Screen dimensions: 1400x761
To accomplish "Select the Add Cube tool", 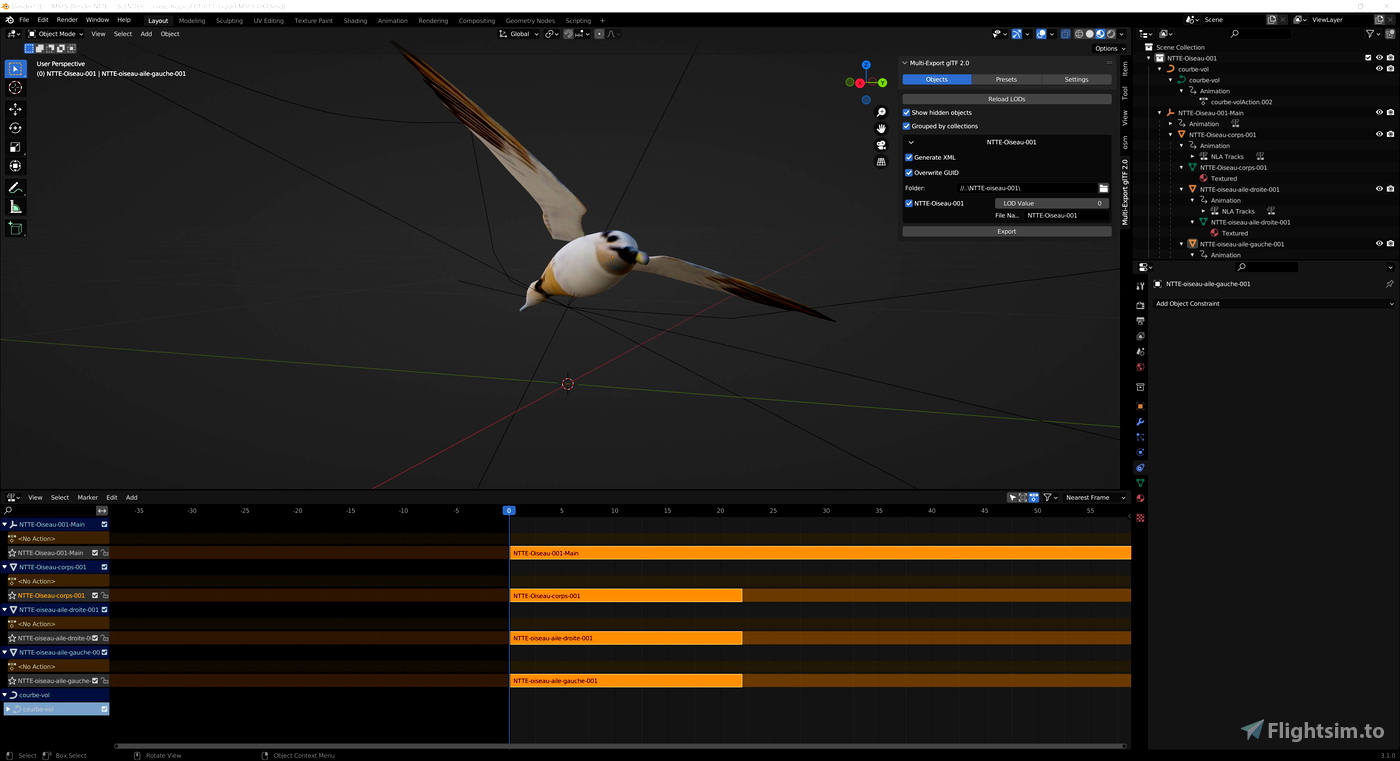I will click(15, 229).
